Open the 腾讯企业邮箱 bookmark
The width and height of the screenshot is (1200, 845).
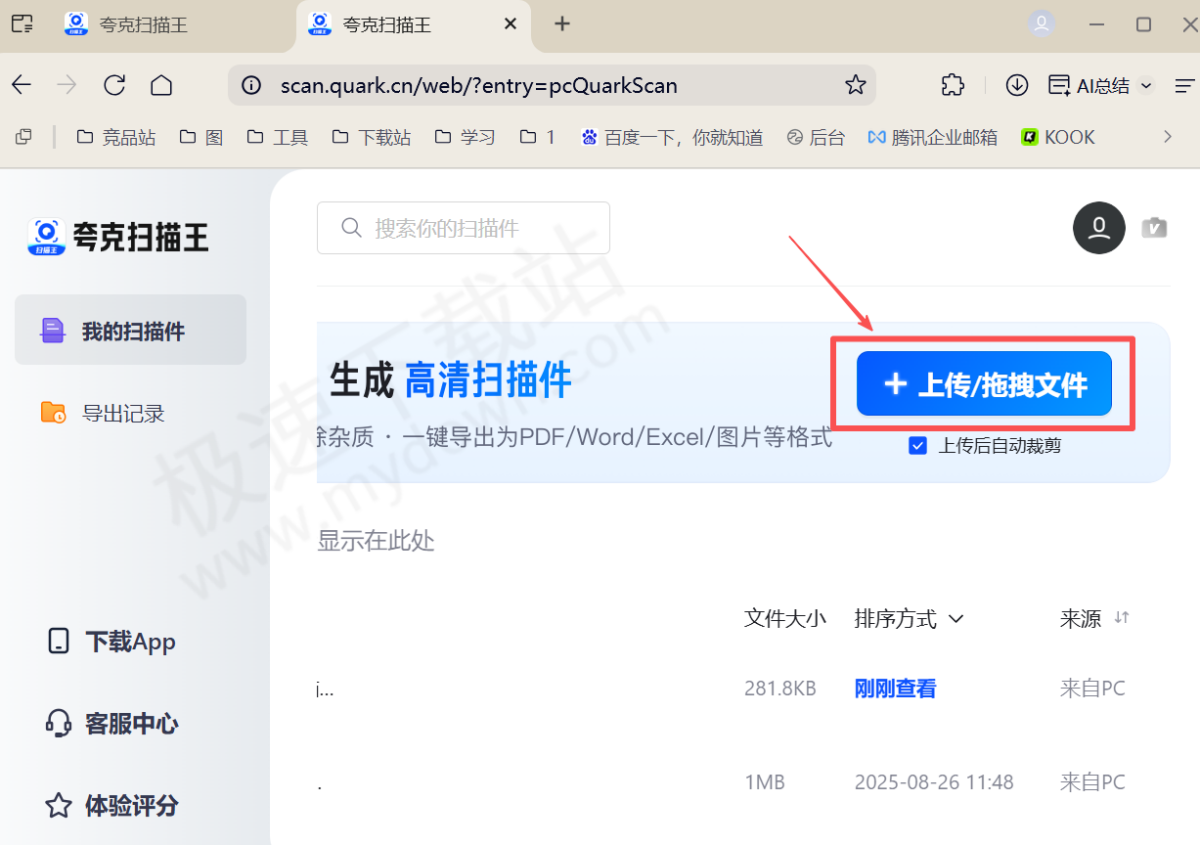933,137
